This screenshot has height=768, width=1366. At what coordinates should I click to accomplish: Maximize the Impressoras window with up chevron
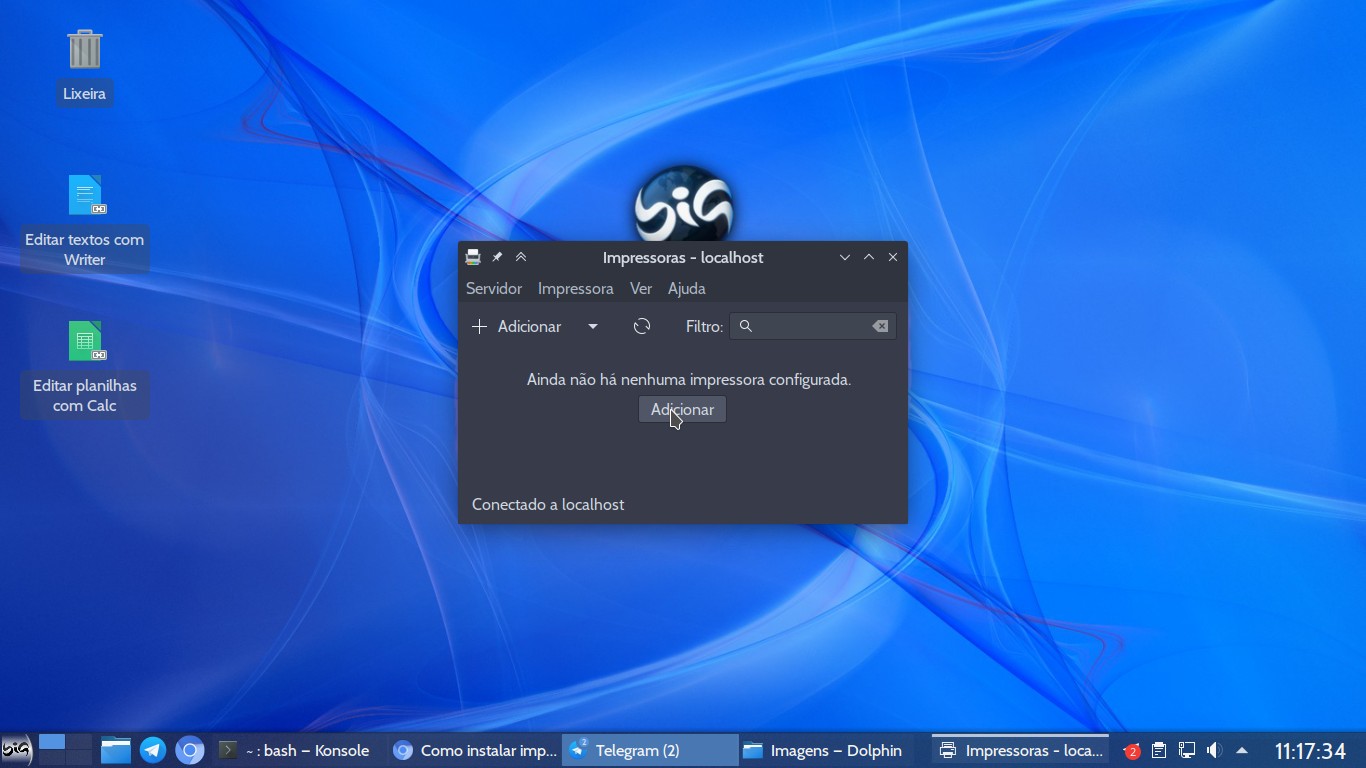869,257
